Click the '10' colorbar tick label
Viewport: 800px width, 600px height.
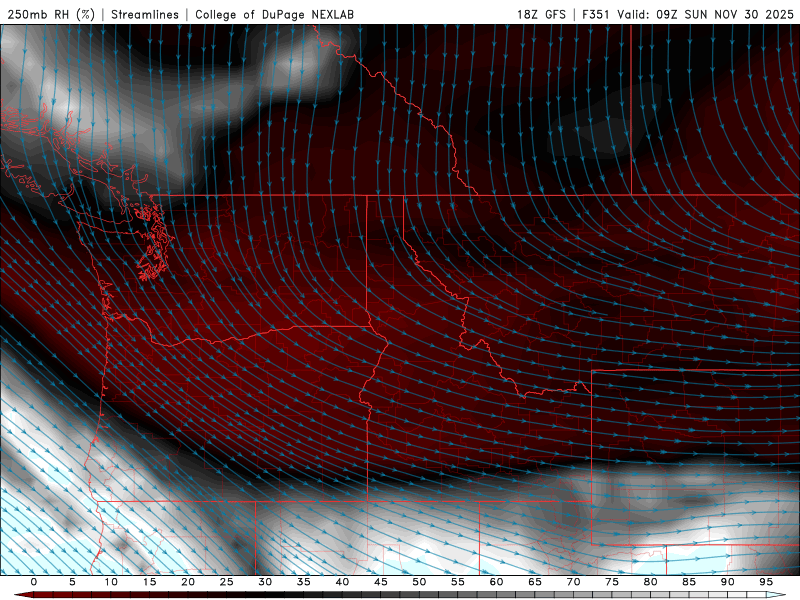coord(111,582)
